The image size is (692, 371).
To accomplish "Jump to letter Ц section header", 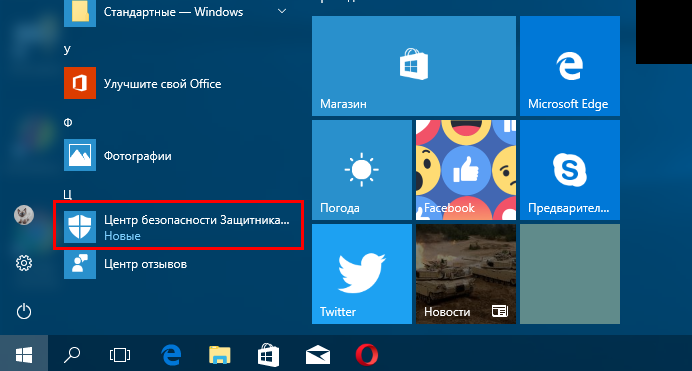I will (x=68, y=194).
